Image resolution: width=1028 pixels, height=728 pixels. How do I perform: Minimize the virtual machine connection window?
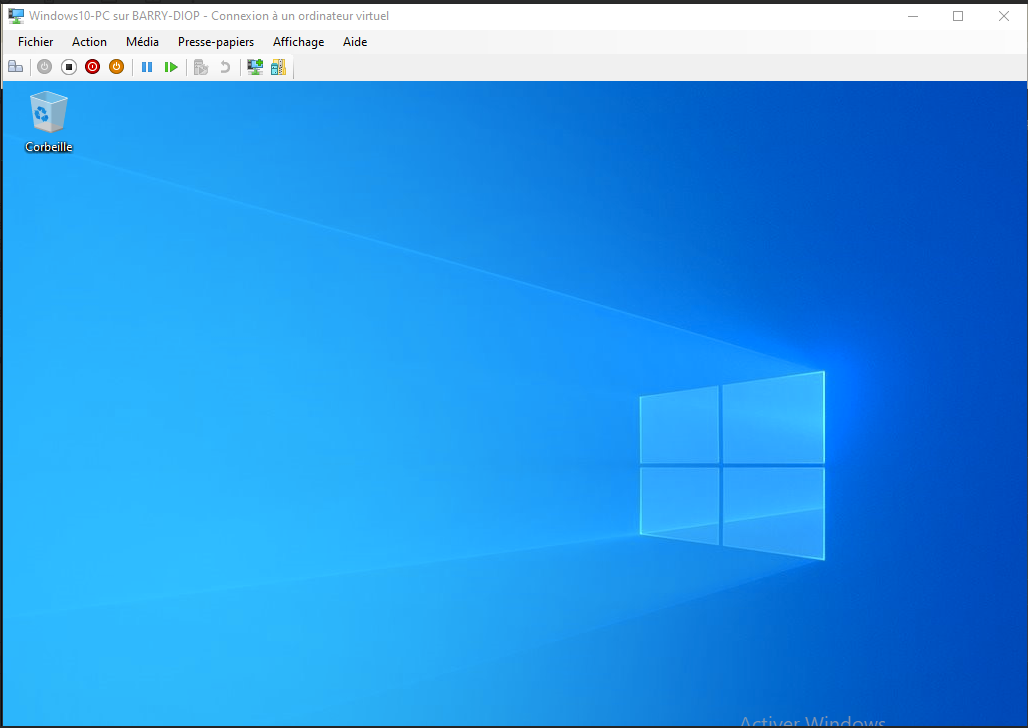pos(913,16)
